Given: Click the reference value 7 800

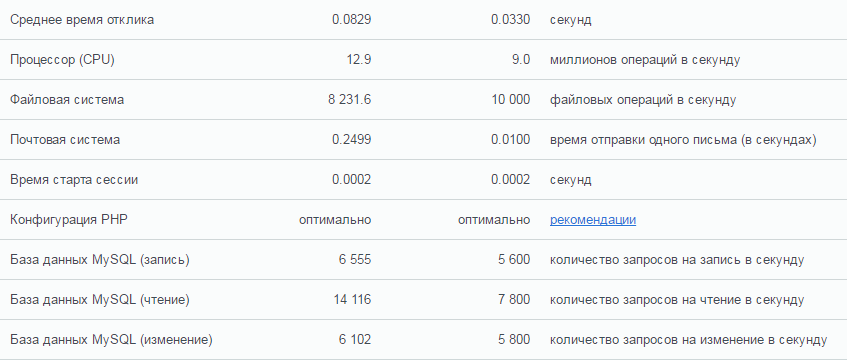Looking at the screenshot, I should coord(514,300).
